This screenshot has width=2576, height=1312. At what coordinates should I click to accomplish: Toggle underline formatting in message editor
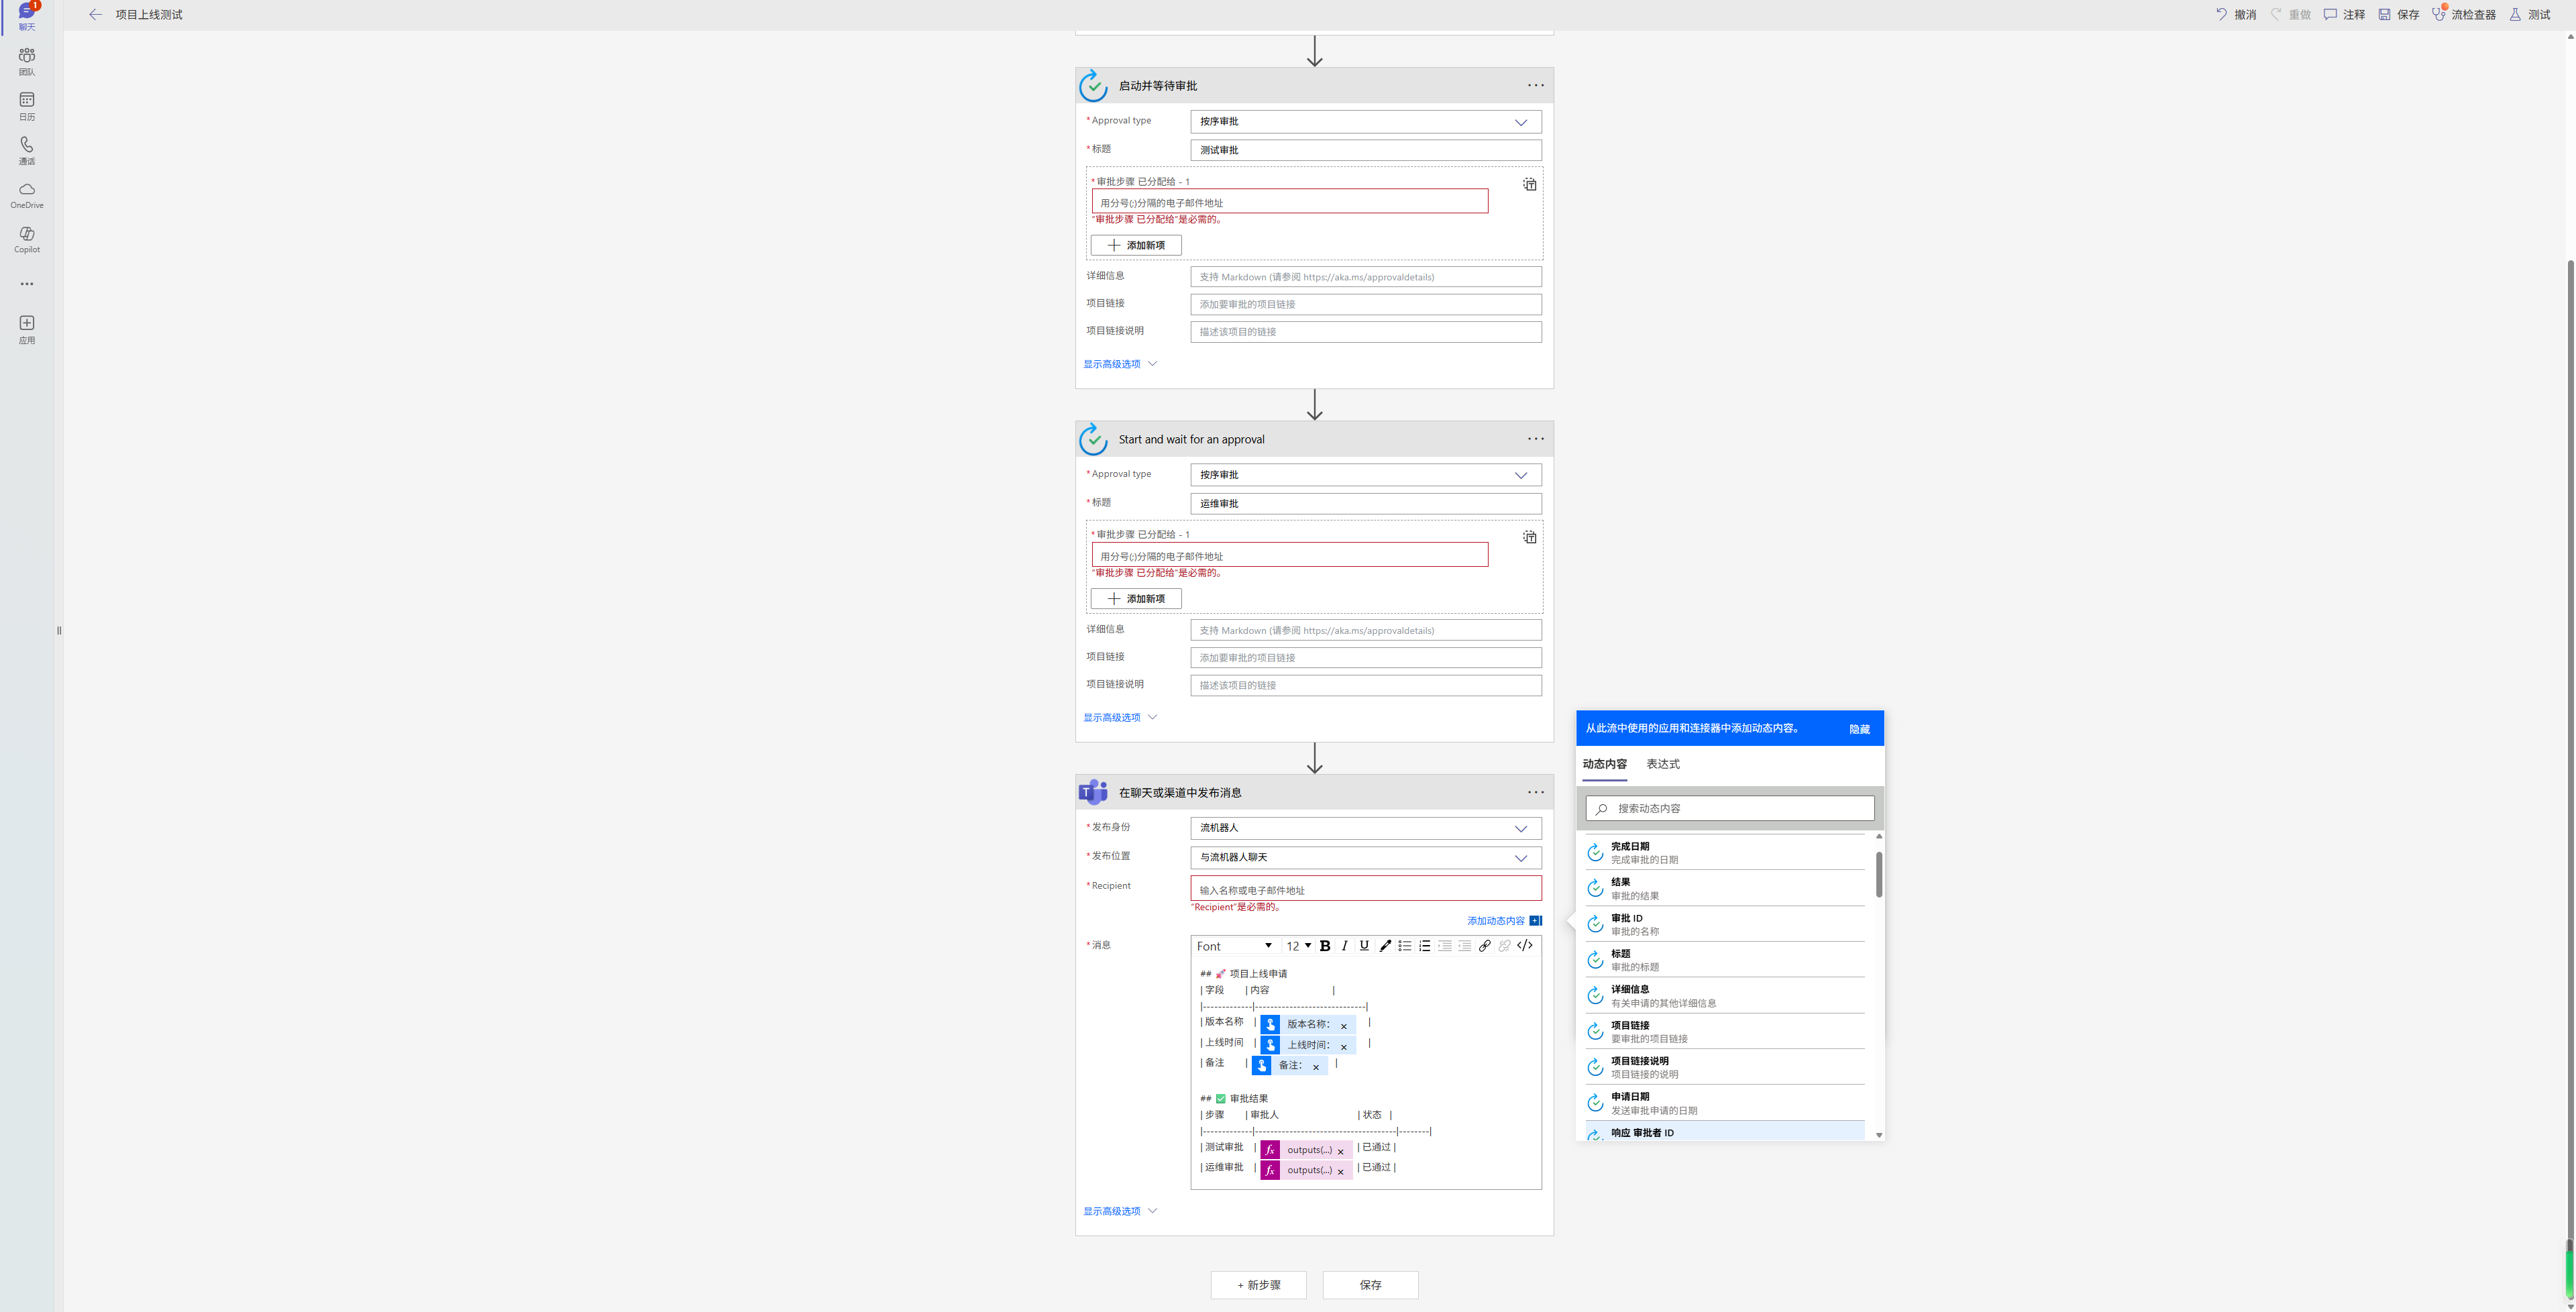1364,946
